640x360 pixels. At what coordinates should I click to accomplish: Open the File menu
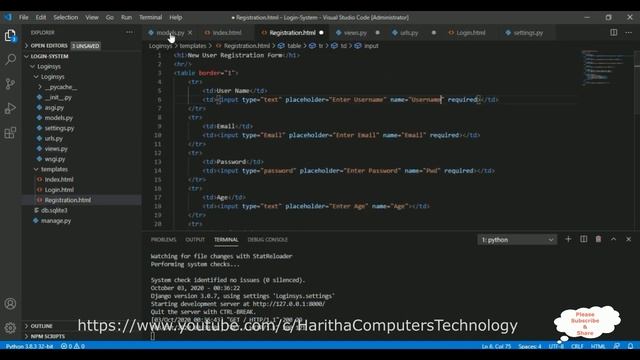pos(24,17)
